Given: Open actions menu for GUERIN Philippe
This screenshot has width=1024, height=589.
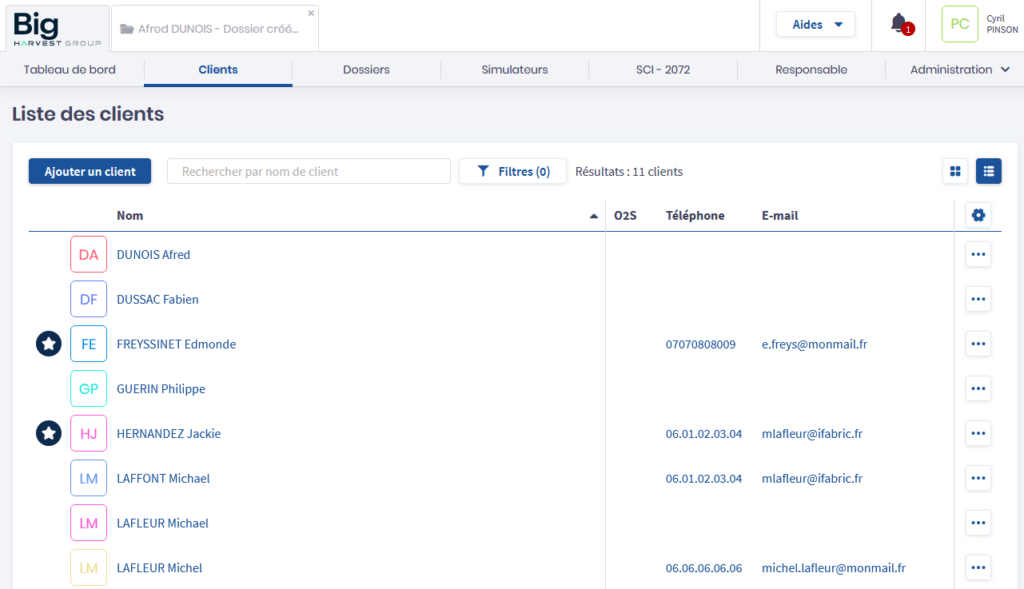Looking at the screenshot, I should [x=978, y=389].
